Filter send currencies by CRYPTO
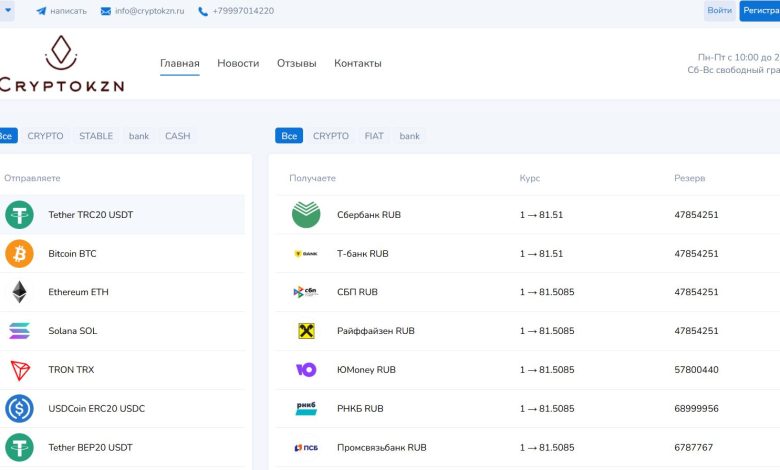Image resolution: width=780 pixels, height=470 pixels. pos(45,136)
